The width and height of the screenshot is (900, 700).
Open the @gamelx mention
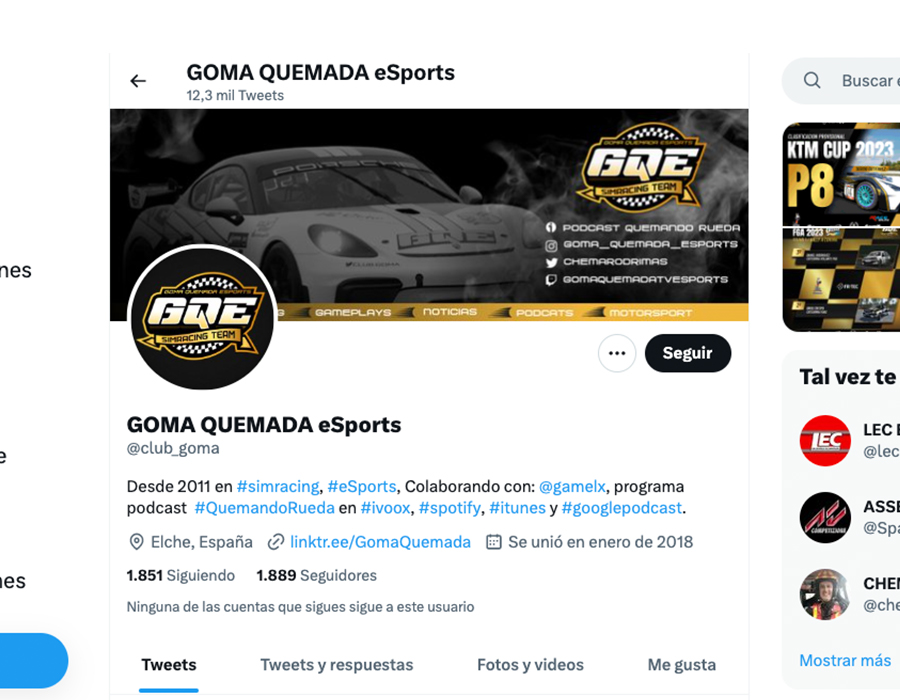572,487
